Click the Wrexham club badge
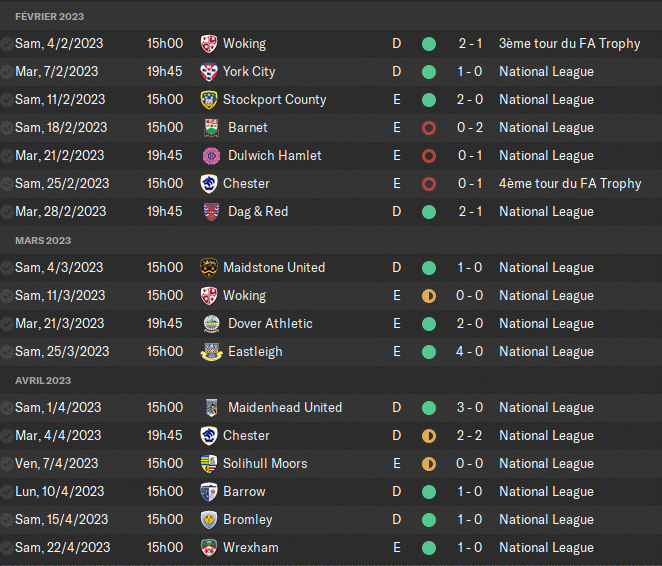Screen dimensions: 662x566 pyautogui.click(x=209, y=548)
